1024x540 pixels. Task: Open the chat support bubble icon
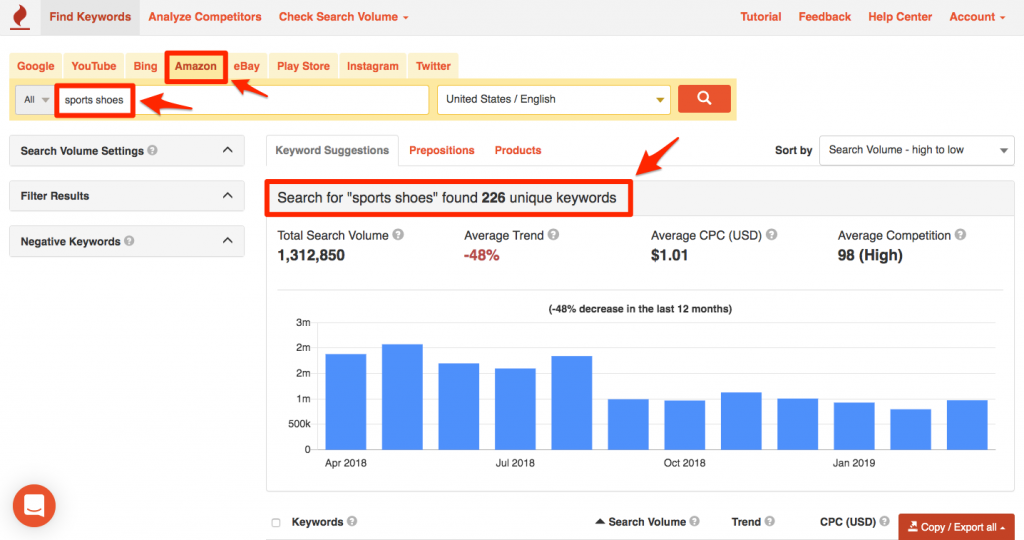[x=34, y=505]
